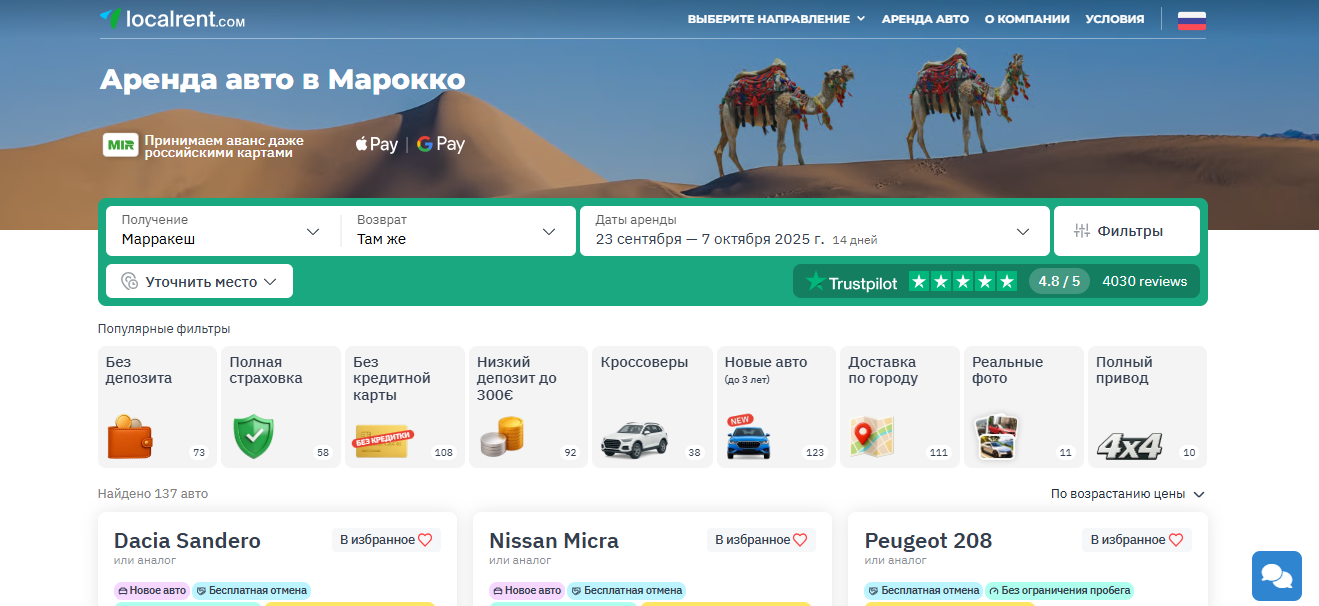Select the coins 'Низкий депозит до 300€' filter
1319x606 pixels.
528,407
